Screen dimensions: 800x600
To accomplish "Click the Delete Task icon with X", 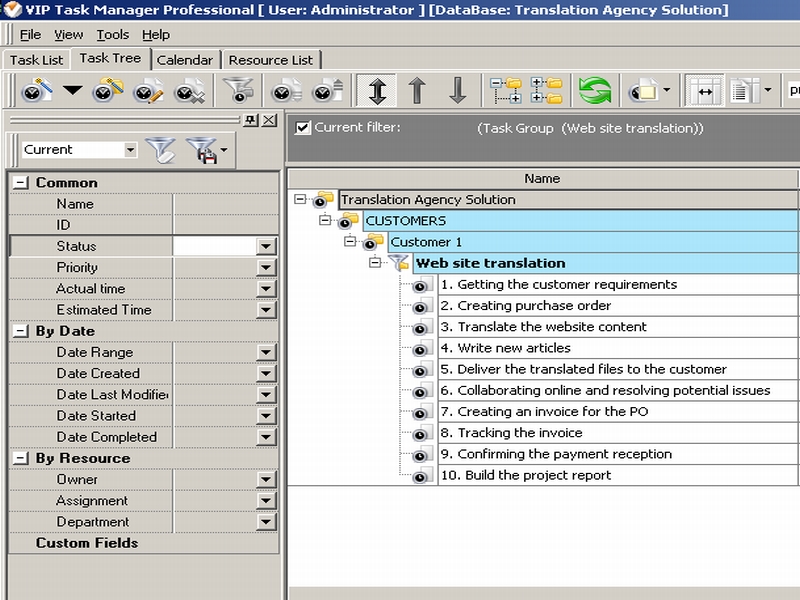I will click(x=189, y=91).
